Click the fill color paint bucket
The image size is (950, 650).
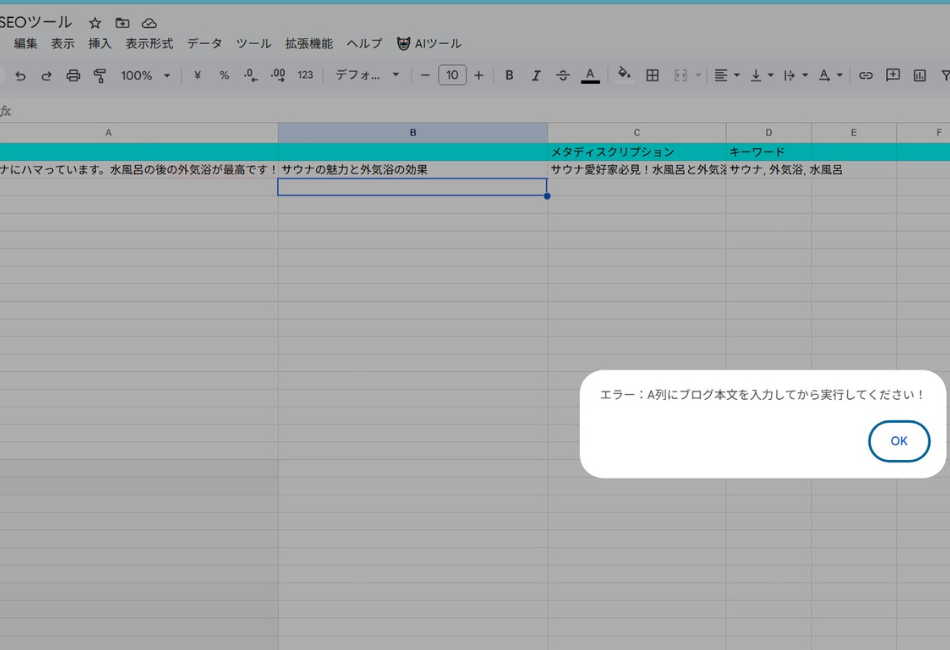coord(624,74)
